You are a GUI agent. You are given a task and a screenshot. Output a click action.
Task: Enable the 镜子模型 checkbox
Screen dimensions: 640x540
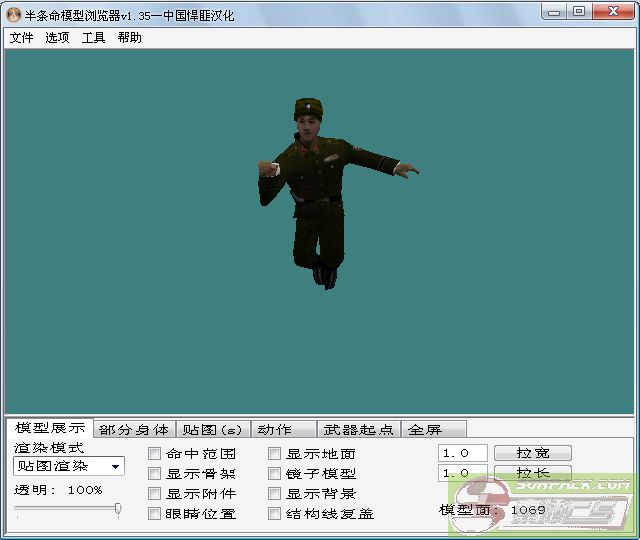pos(275,474)
